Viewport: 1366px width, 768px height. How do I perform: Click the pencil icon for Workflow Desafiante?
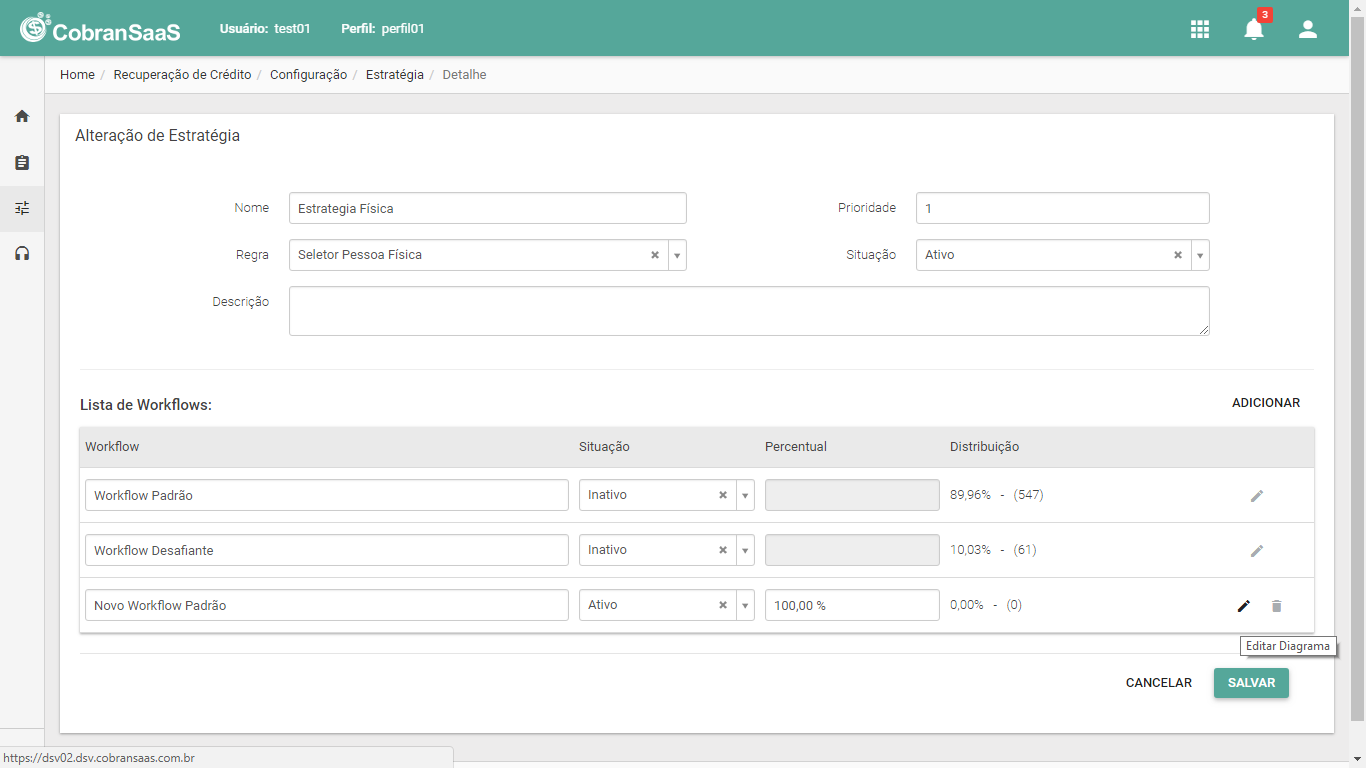tap(1257, 550)
